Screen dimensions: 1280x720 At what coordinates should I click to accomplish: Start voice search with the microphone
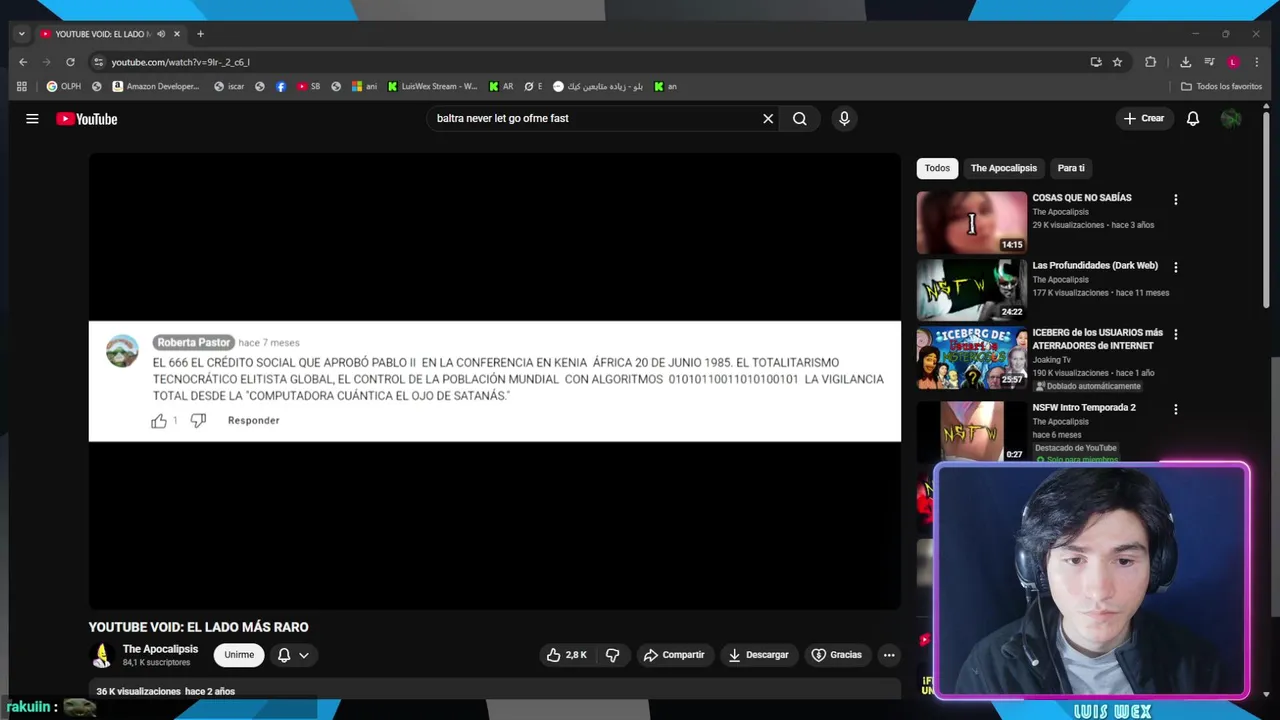pyautogui.click(x=844, y=119)
